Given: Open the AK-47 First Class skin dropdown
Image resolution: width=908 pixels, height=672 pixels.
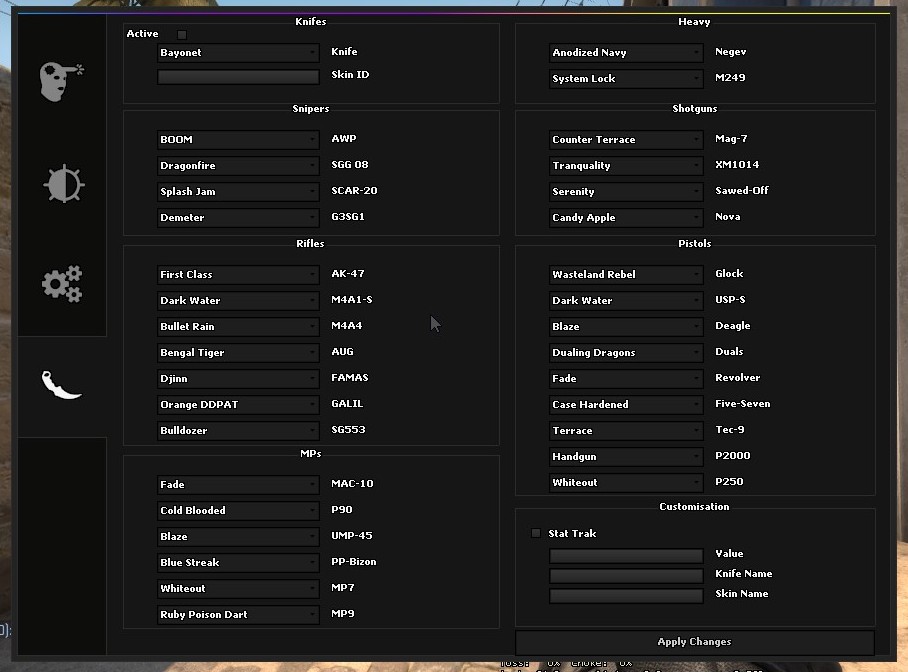Looking at the screenshot, I should point(238,275).
